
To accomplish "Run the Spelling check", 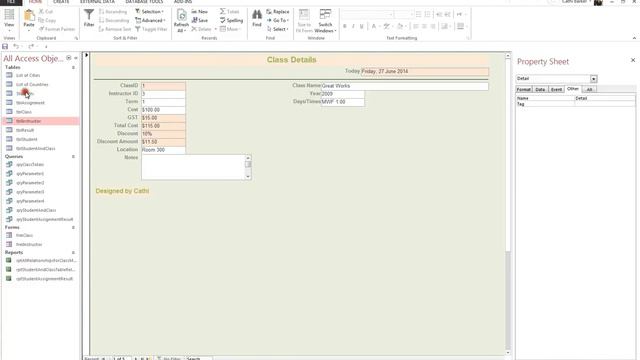I will [x=231, y=20].
